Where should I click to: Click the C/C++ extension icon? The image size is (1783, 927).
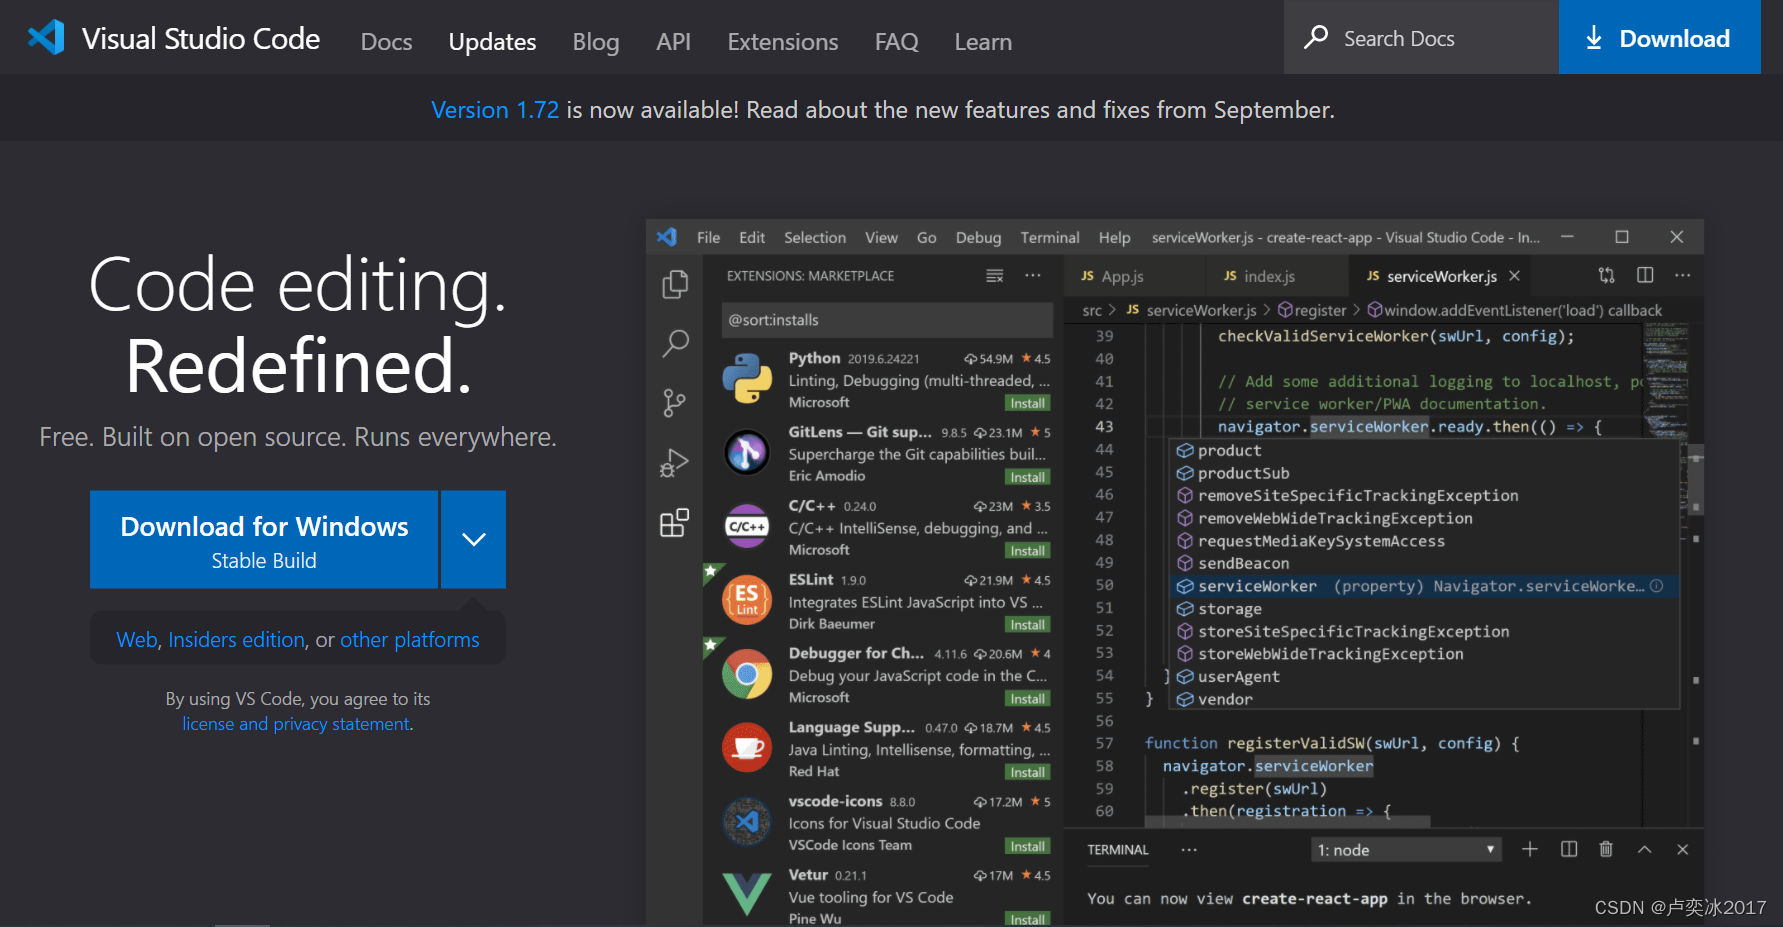click(747, 526)
